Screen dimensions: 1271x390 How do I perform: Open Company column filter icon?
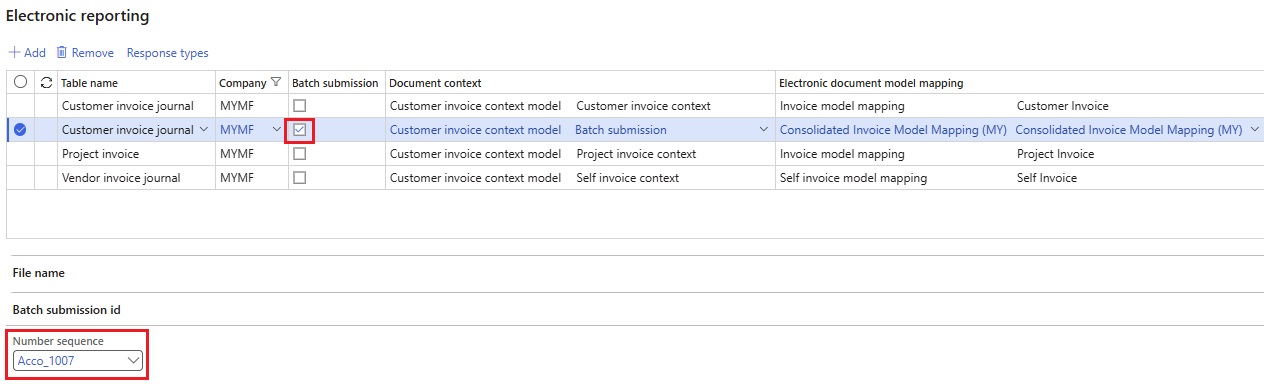pyautogui.click(x=276, y=83)
